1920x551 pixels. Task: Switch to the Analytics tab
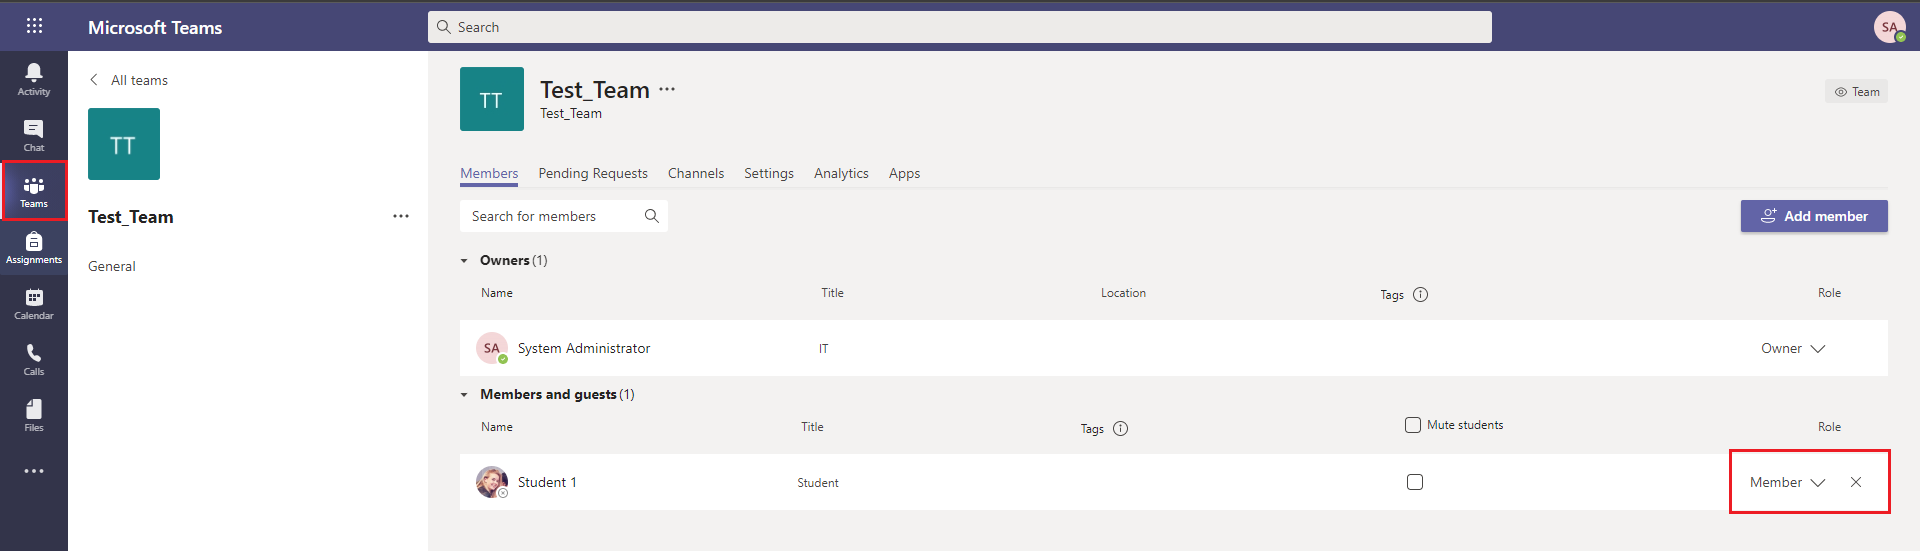click(x=841, y=173)
